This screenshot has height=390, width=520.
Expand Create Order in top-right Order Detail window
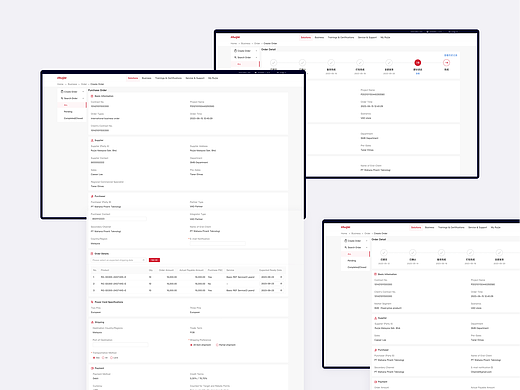[x=245, y=51]
